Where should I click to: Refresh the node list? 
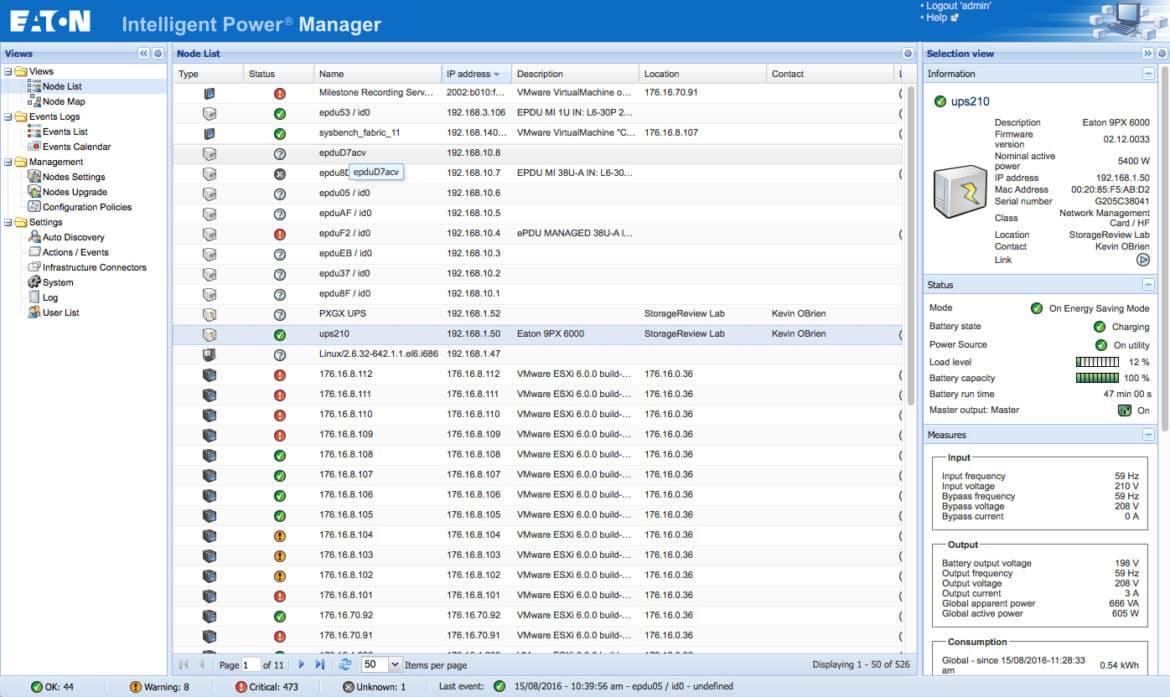pos(345,664)
